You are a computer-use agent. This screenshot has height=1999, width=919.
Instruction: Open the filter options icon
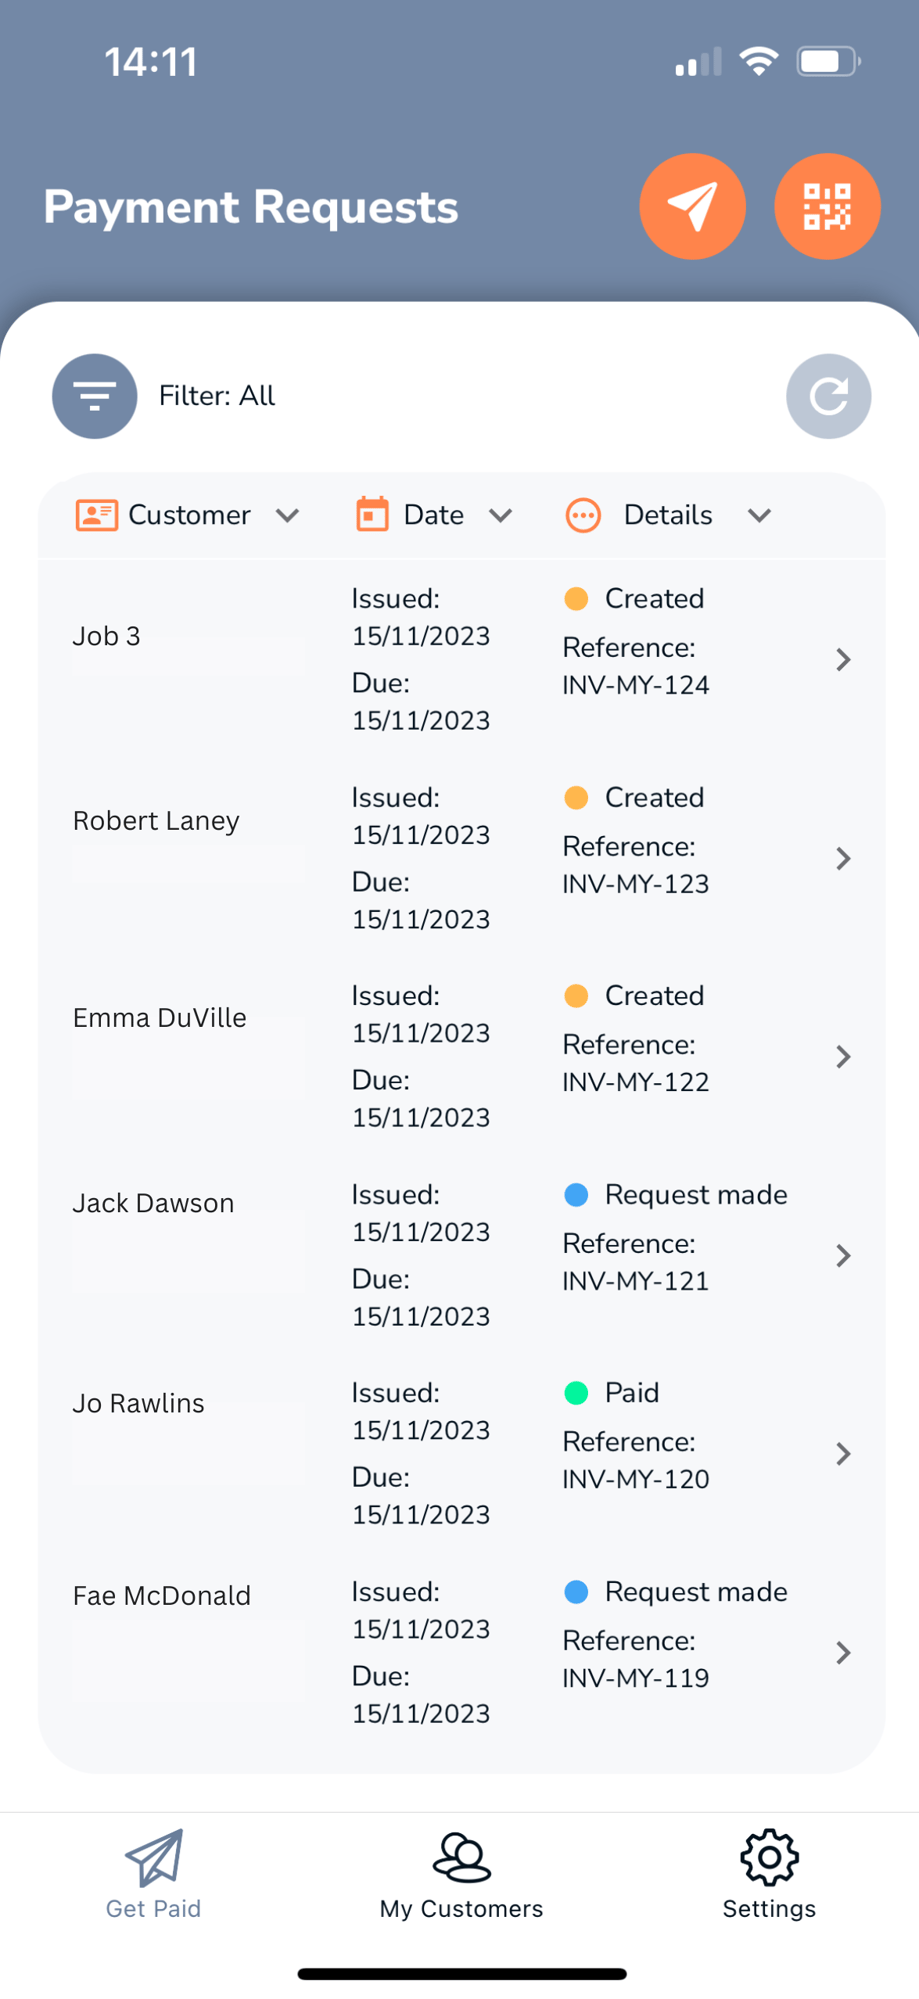pos(95,396)
